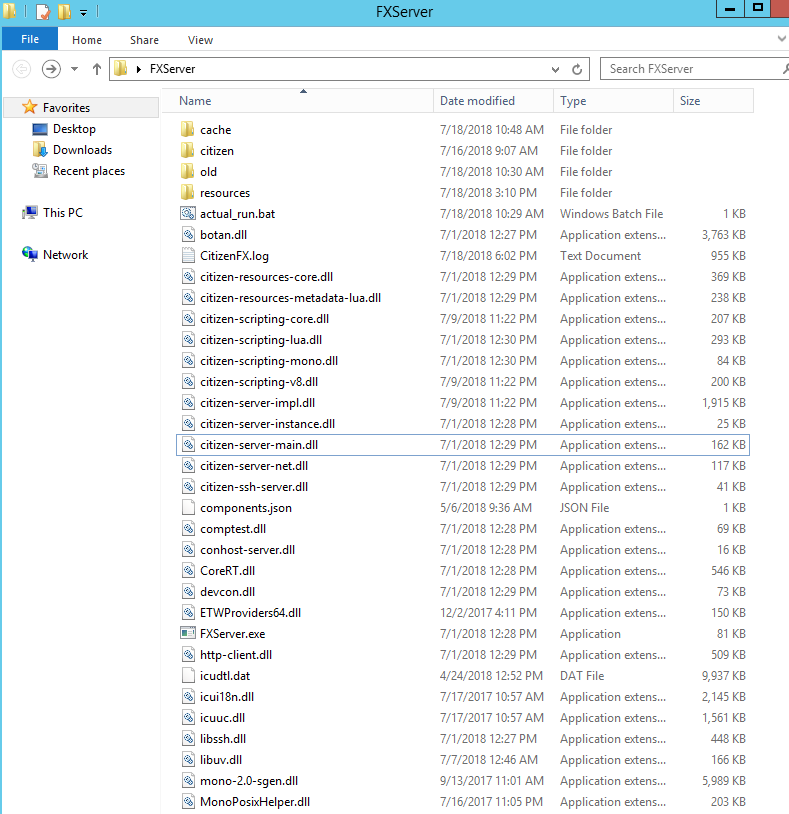Click the Properties quick access toolbar icon
This screenshot has width=789, height=814.
coord(43,11)
